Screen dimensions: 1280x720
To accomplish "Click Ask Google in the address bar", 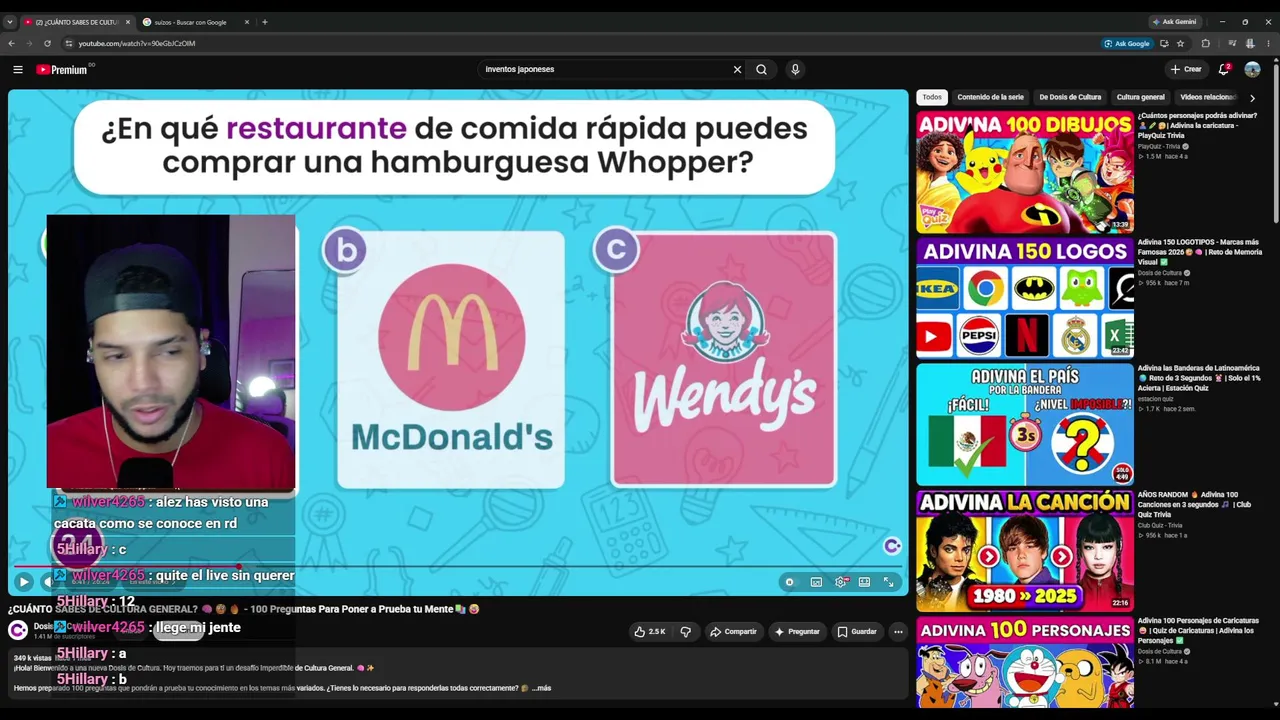I will tap(1127, 43).
